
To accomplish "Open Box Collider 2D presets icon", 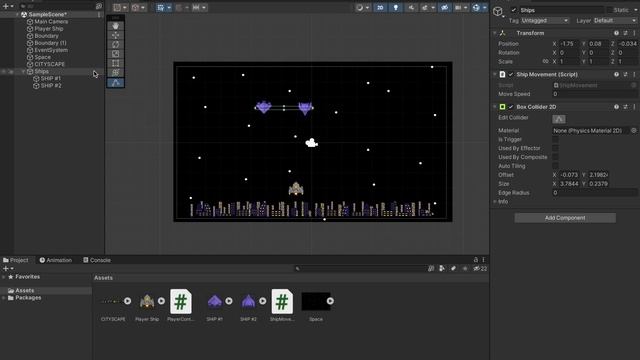I will 625,107.
